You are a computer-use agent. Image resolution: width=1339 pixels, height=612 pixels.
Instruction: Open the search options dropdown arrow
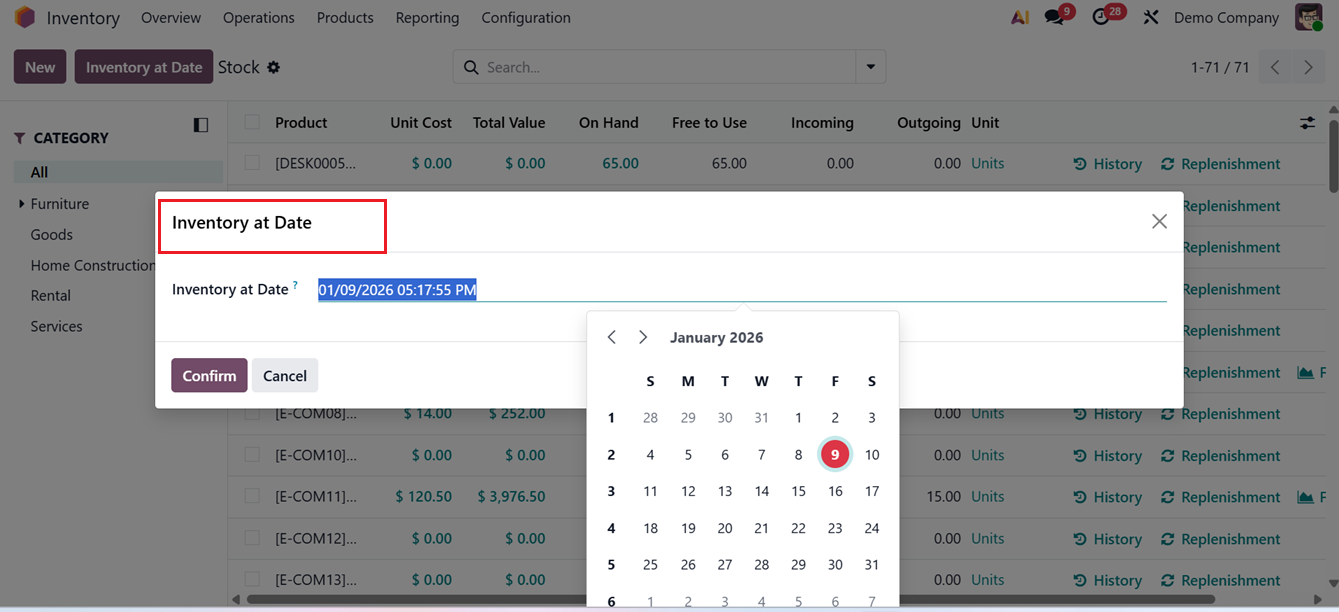coord(869,66)
